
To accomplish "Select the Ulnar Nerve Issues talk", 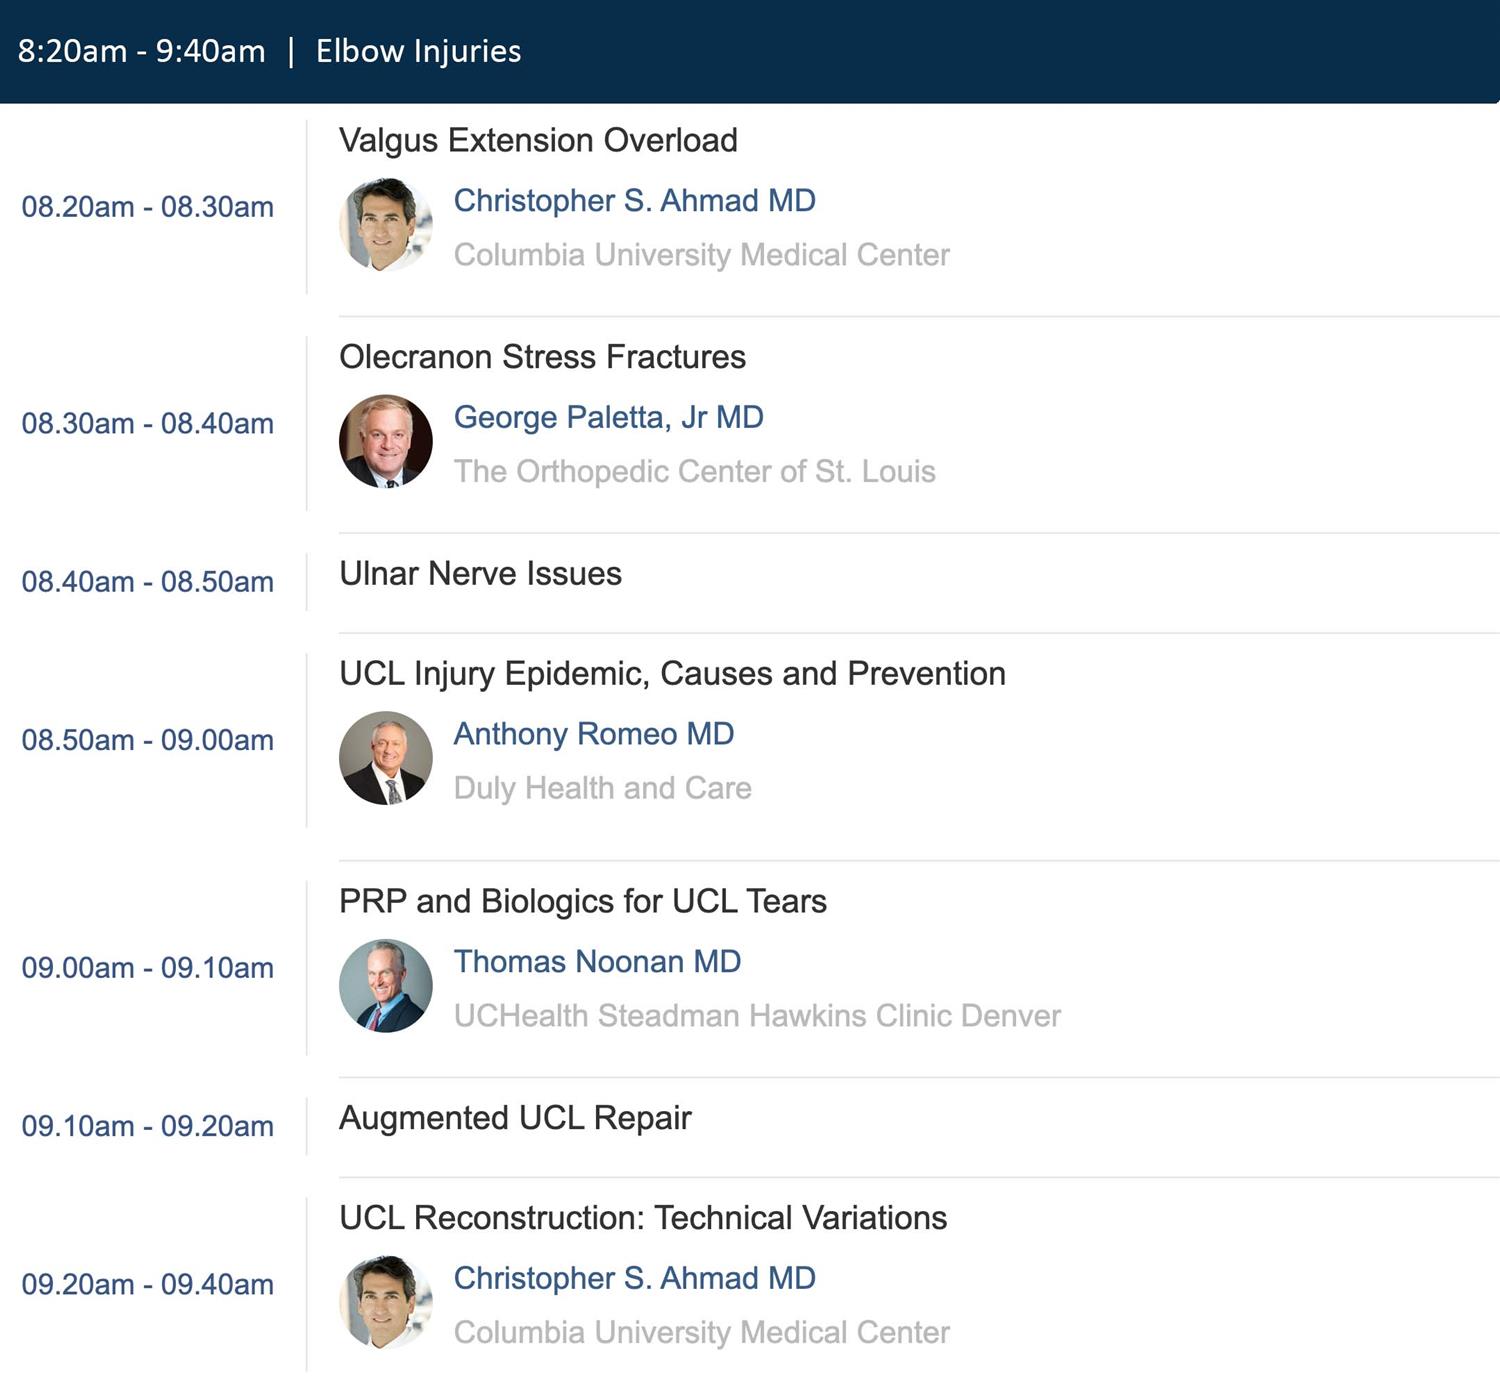I will [480, 574].
